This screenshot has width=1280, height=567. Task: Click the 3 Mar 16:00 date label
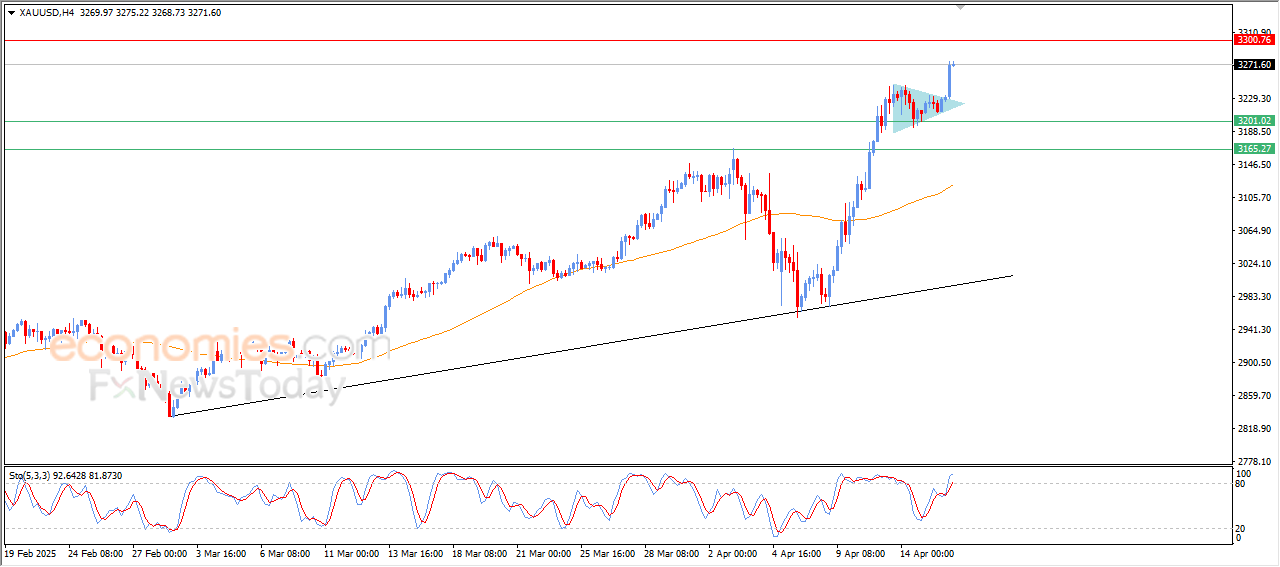click(x=222, y=553)
